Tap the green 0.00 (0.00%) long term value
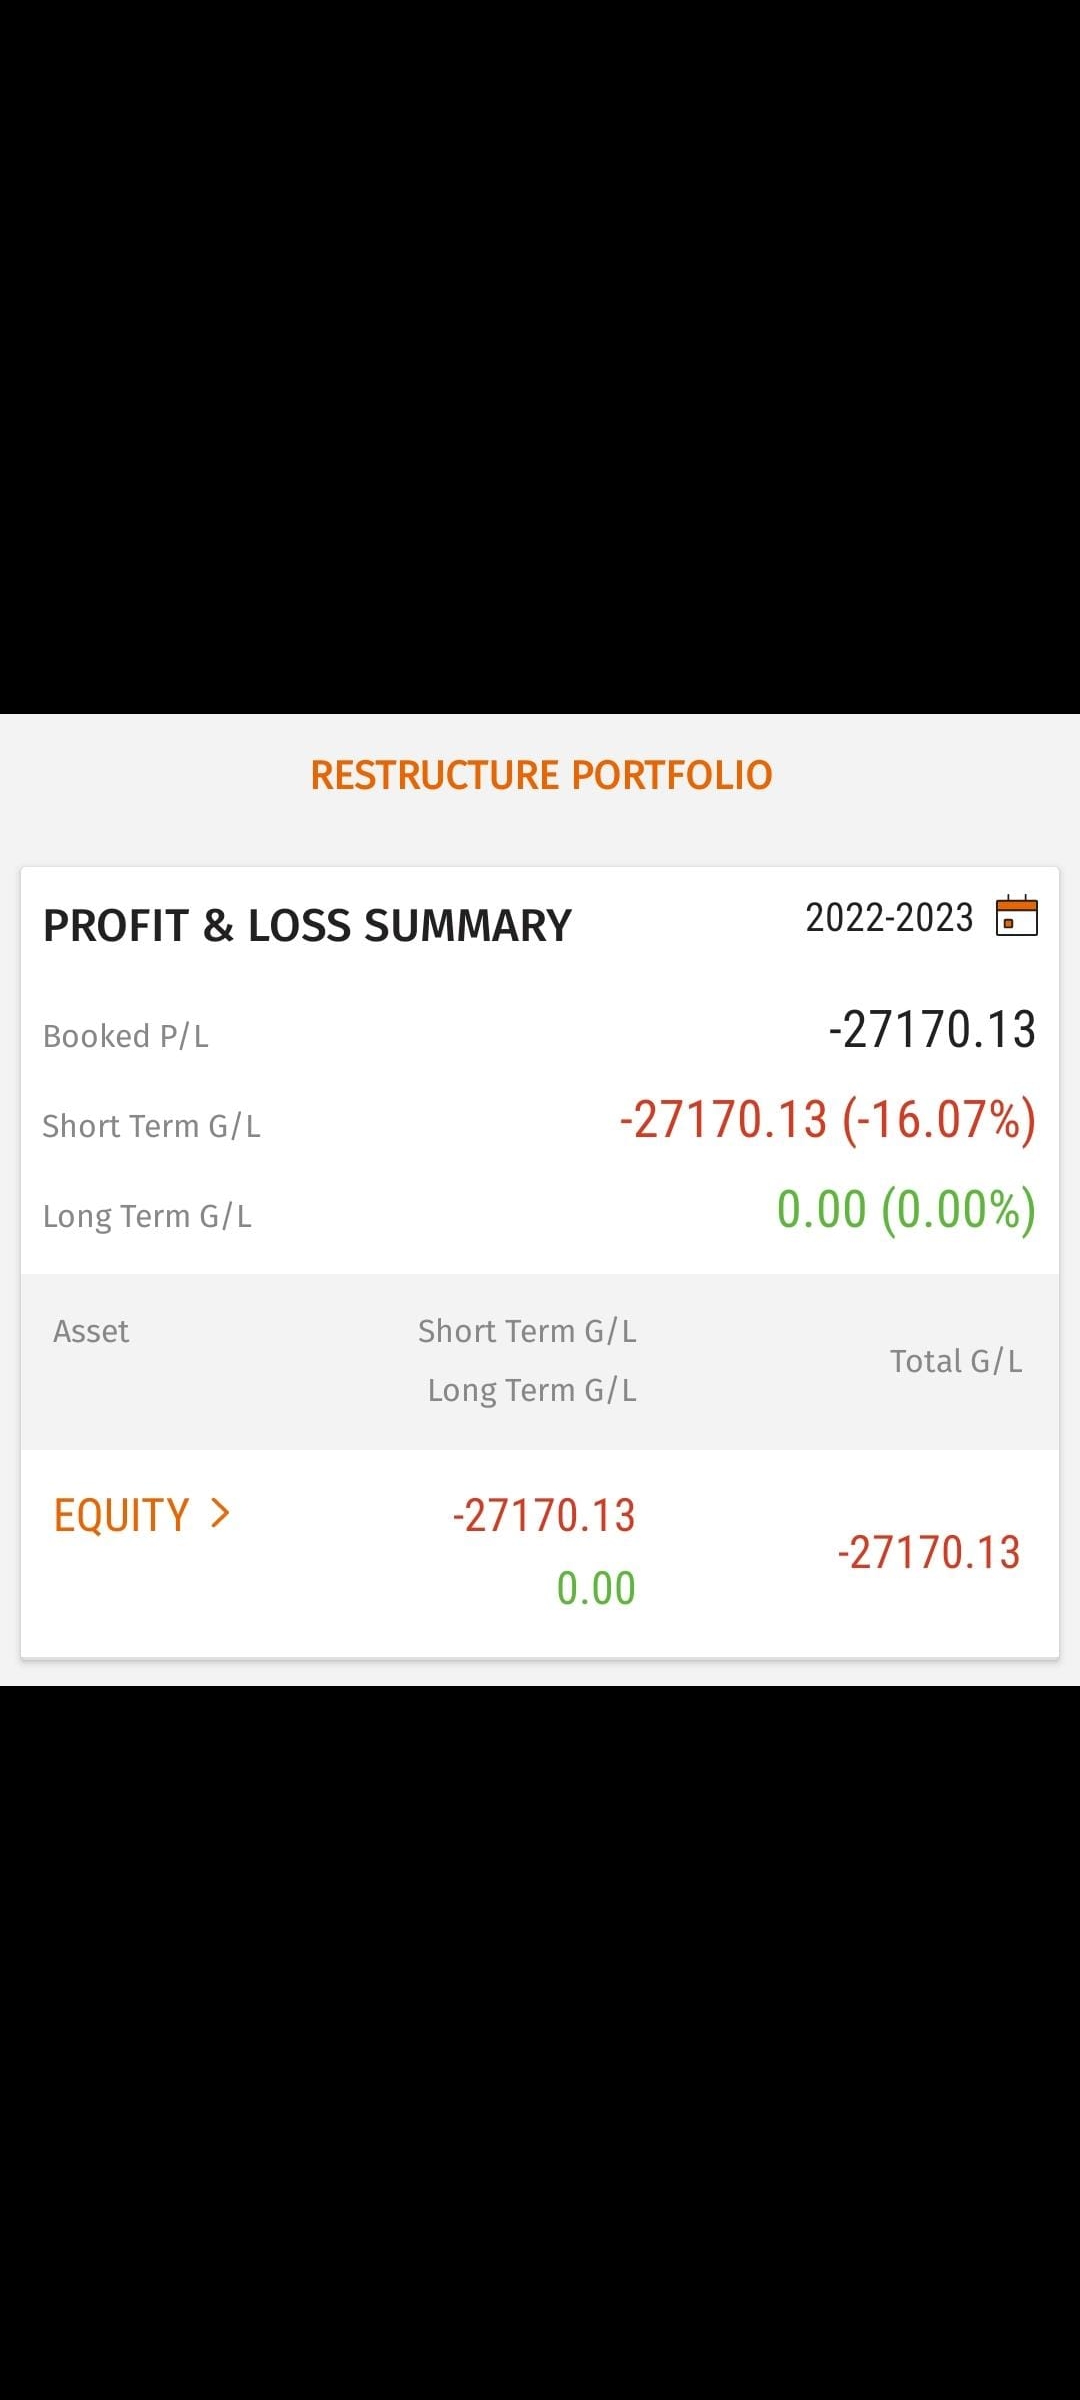Image resolution: width=1080 pixels, height=2400 pixels. (x=905, y=1209)
